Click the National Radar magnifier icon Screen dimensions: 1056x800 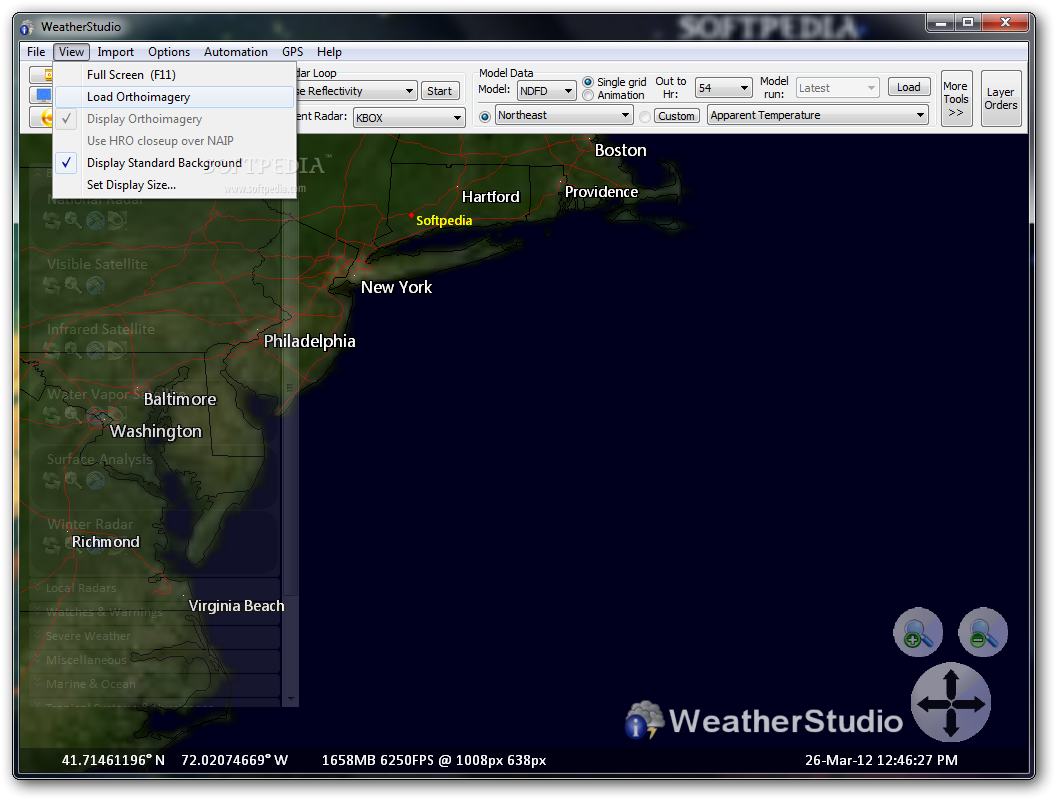coord(73,220)
